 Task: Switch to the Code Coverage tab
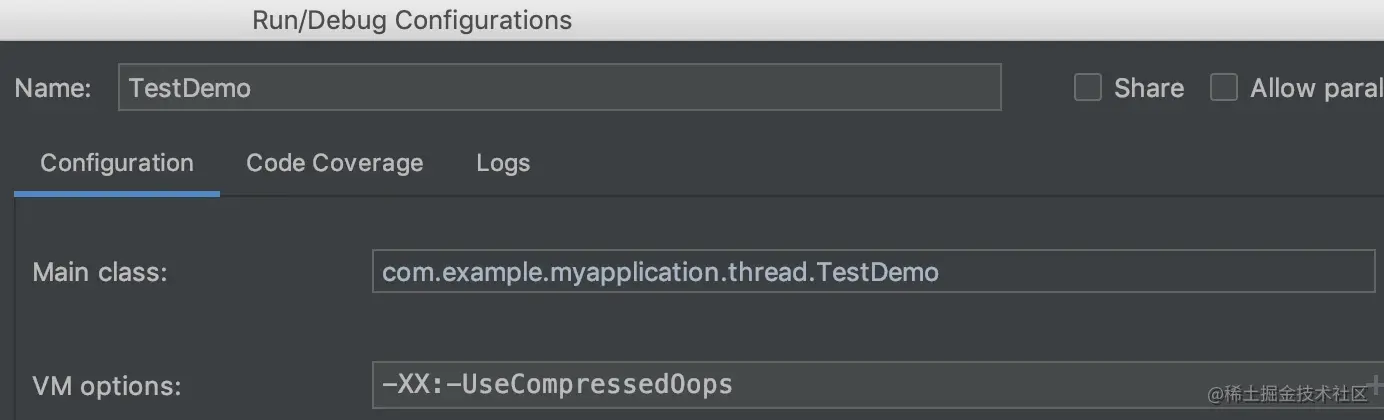tap(334, 163)
